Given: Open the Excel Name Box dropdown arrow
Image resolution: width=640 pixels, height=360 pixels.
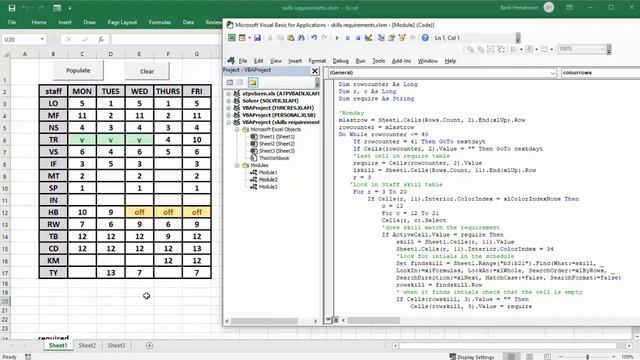Looking at the screenshot, I should [x=42, y=39].
